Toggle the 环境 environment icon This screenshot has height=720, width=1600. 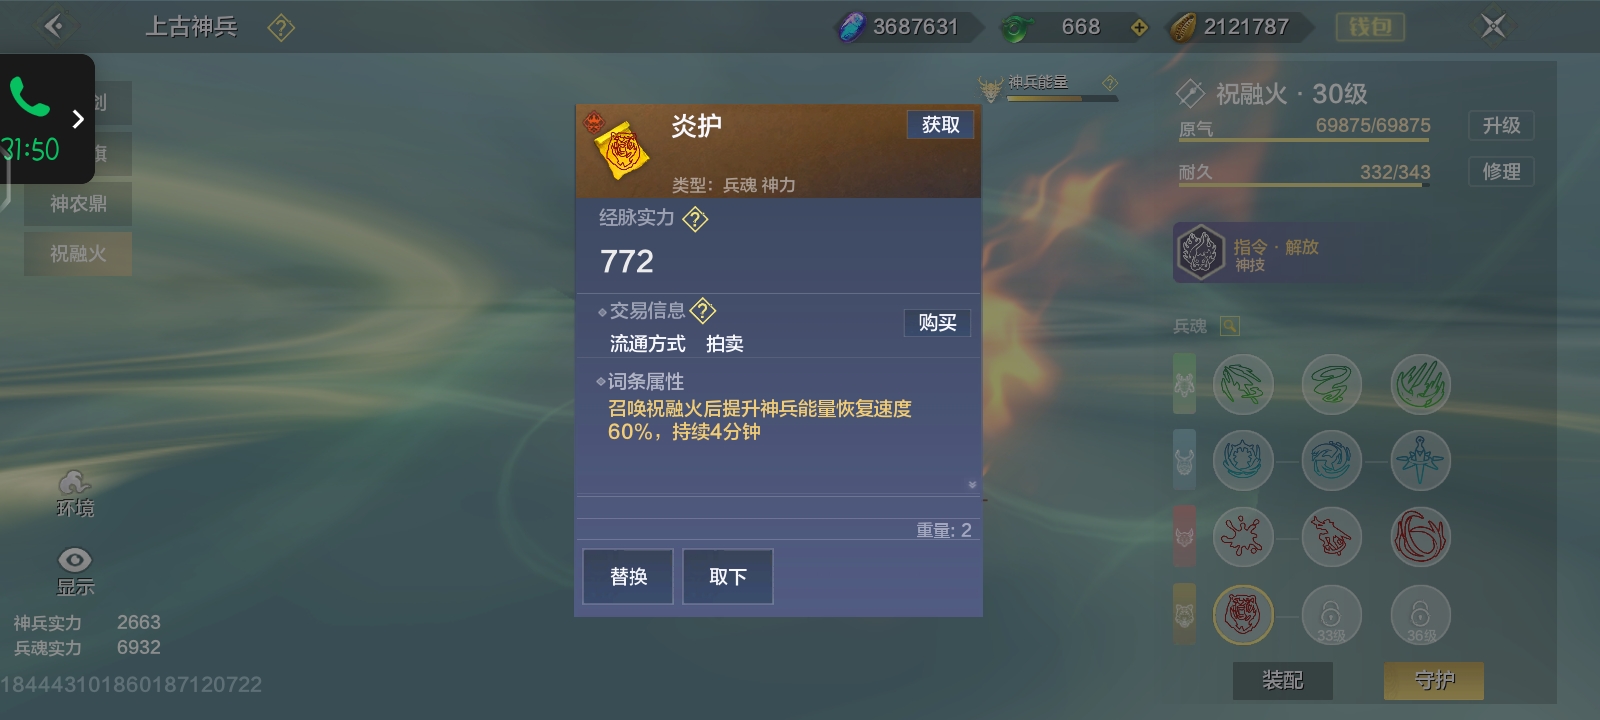pyautogui.click(x=74, y=483)
